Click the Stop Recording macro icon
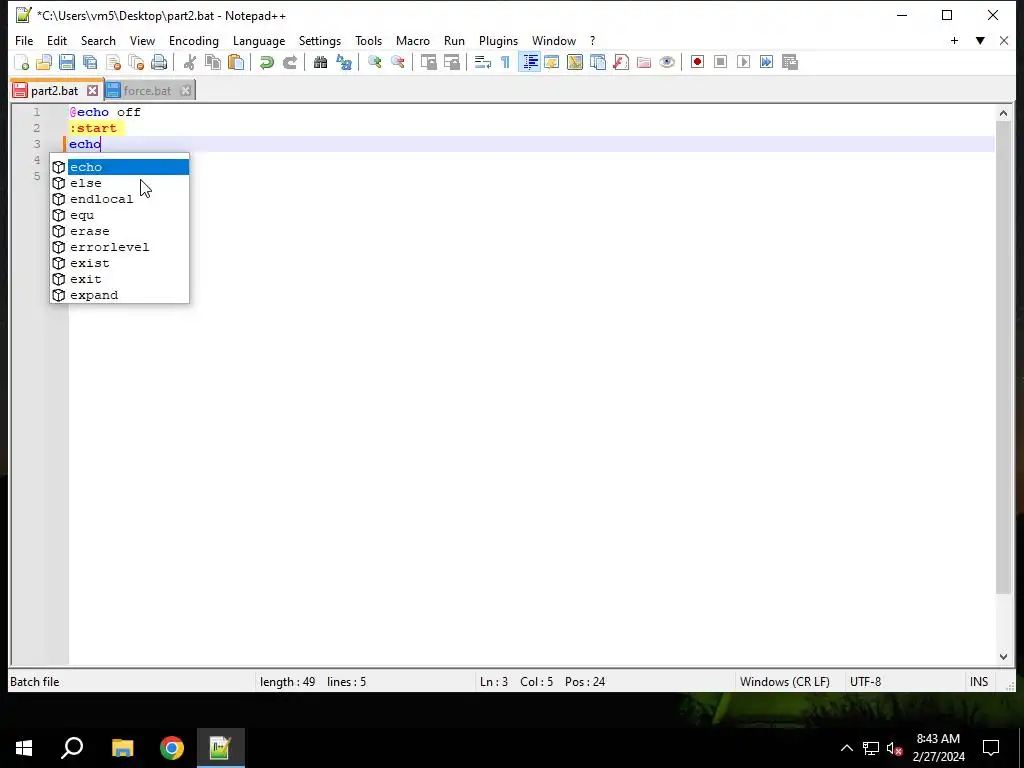This screenshot has height=768, width=1024. tap(720, 62)
